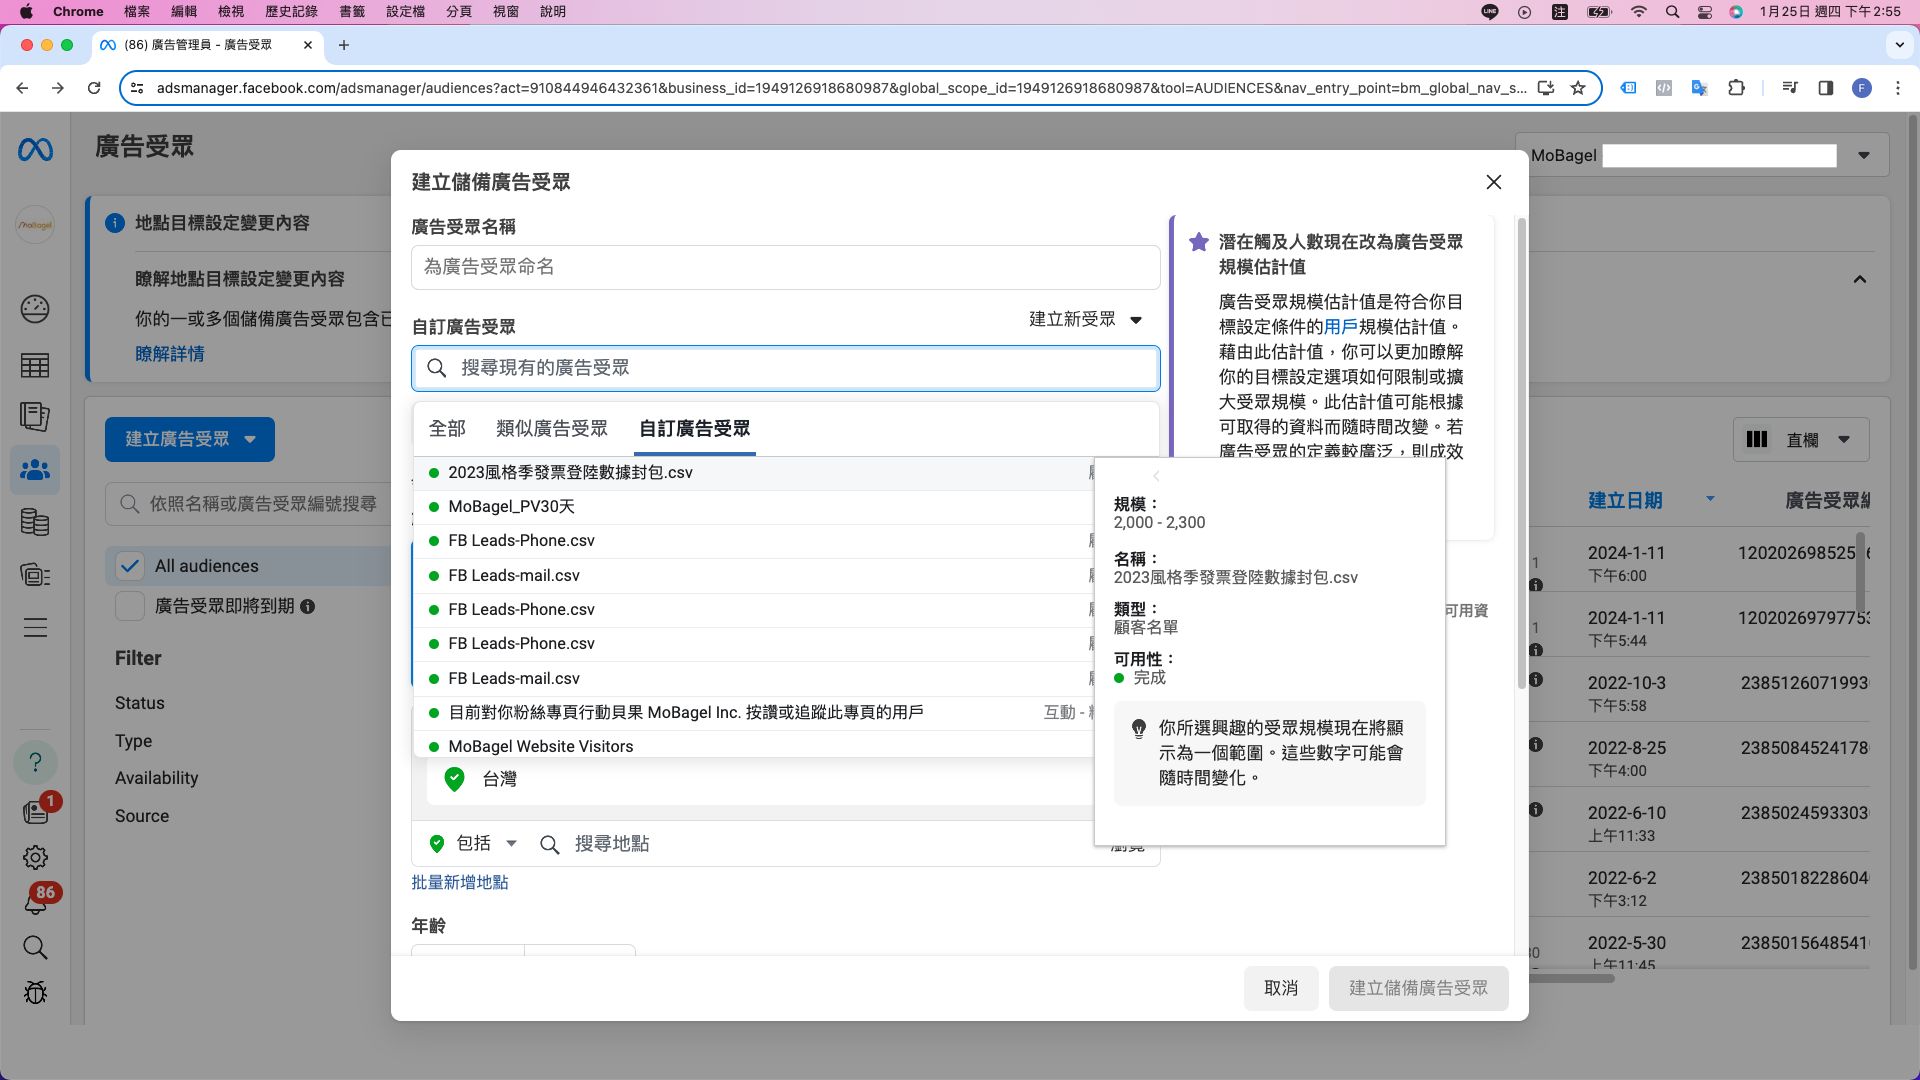Close the 建立儲備廣告受眾 dialog with X
1920x1080 pixels.
tap(1494, 182)
